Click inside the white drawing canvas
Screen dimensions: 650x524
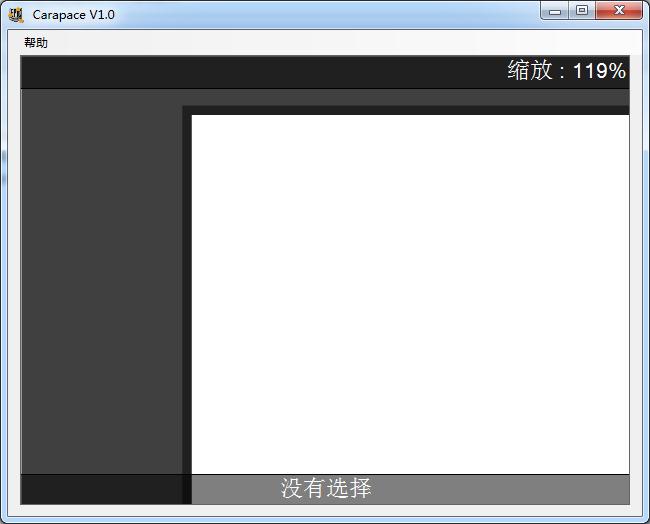[410, 294]
